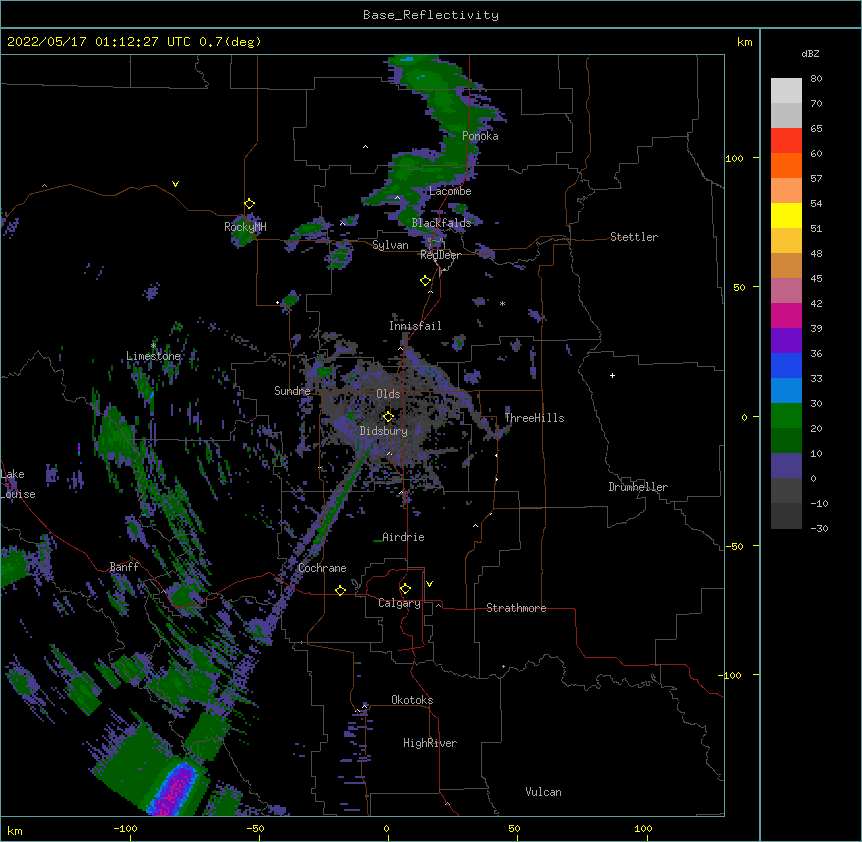Click the yellow diamond marker above Calgary label
The width and height of the screenshot is (862, 842).
click(x=405, y=589)
